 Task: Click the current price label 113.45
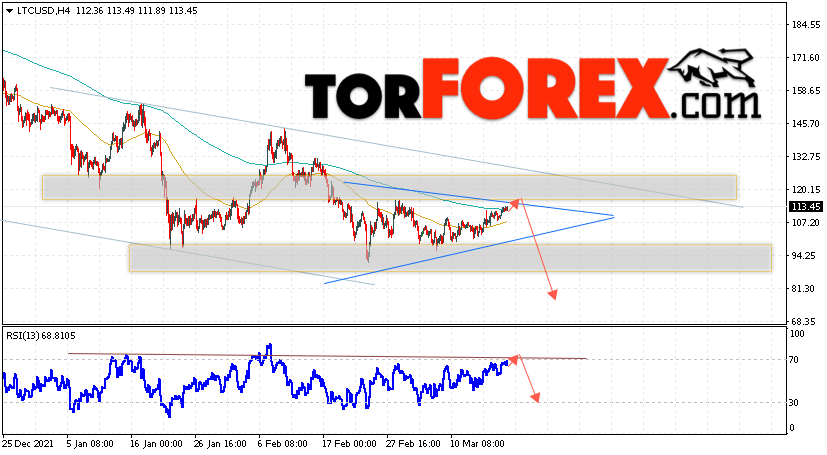click(x=806, y=207)
